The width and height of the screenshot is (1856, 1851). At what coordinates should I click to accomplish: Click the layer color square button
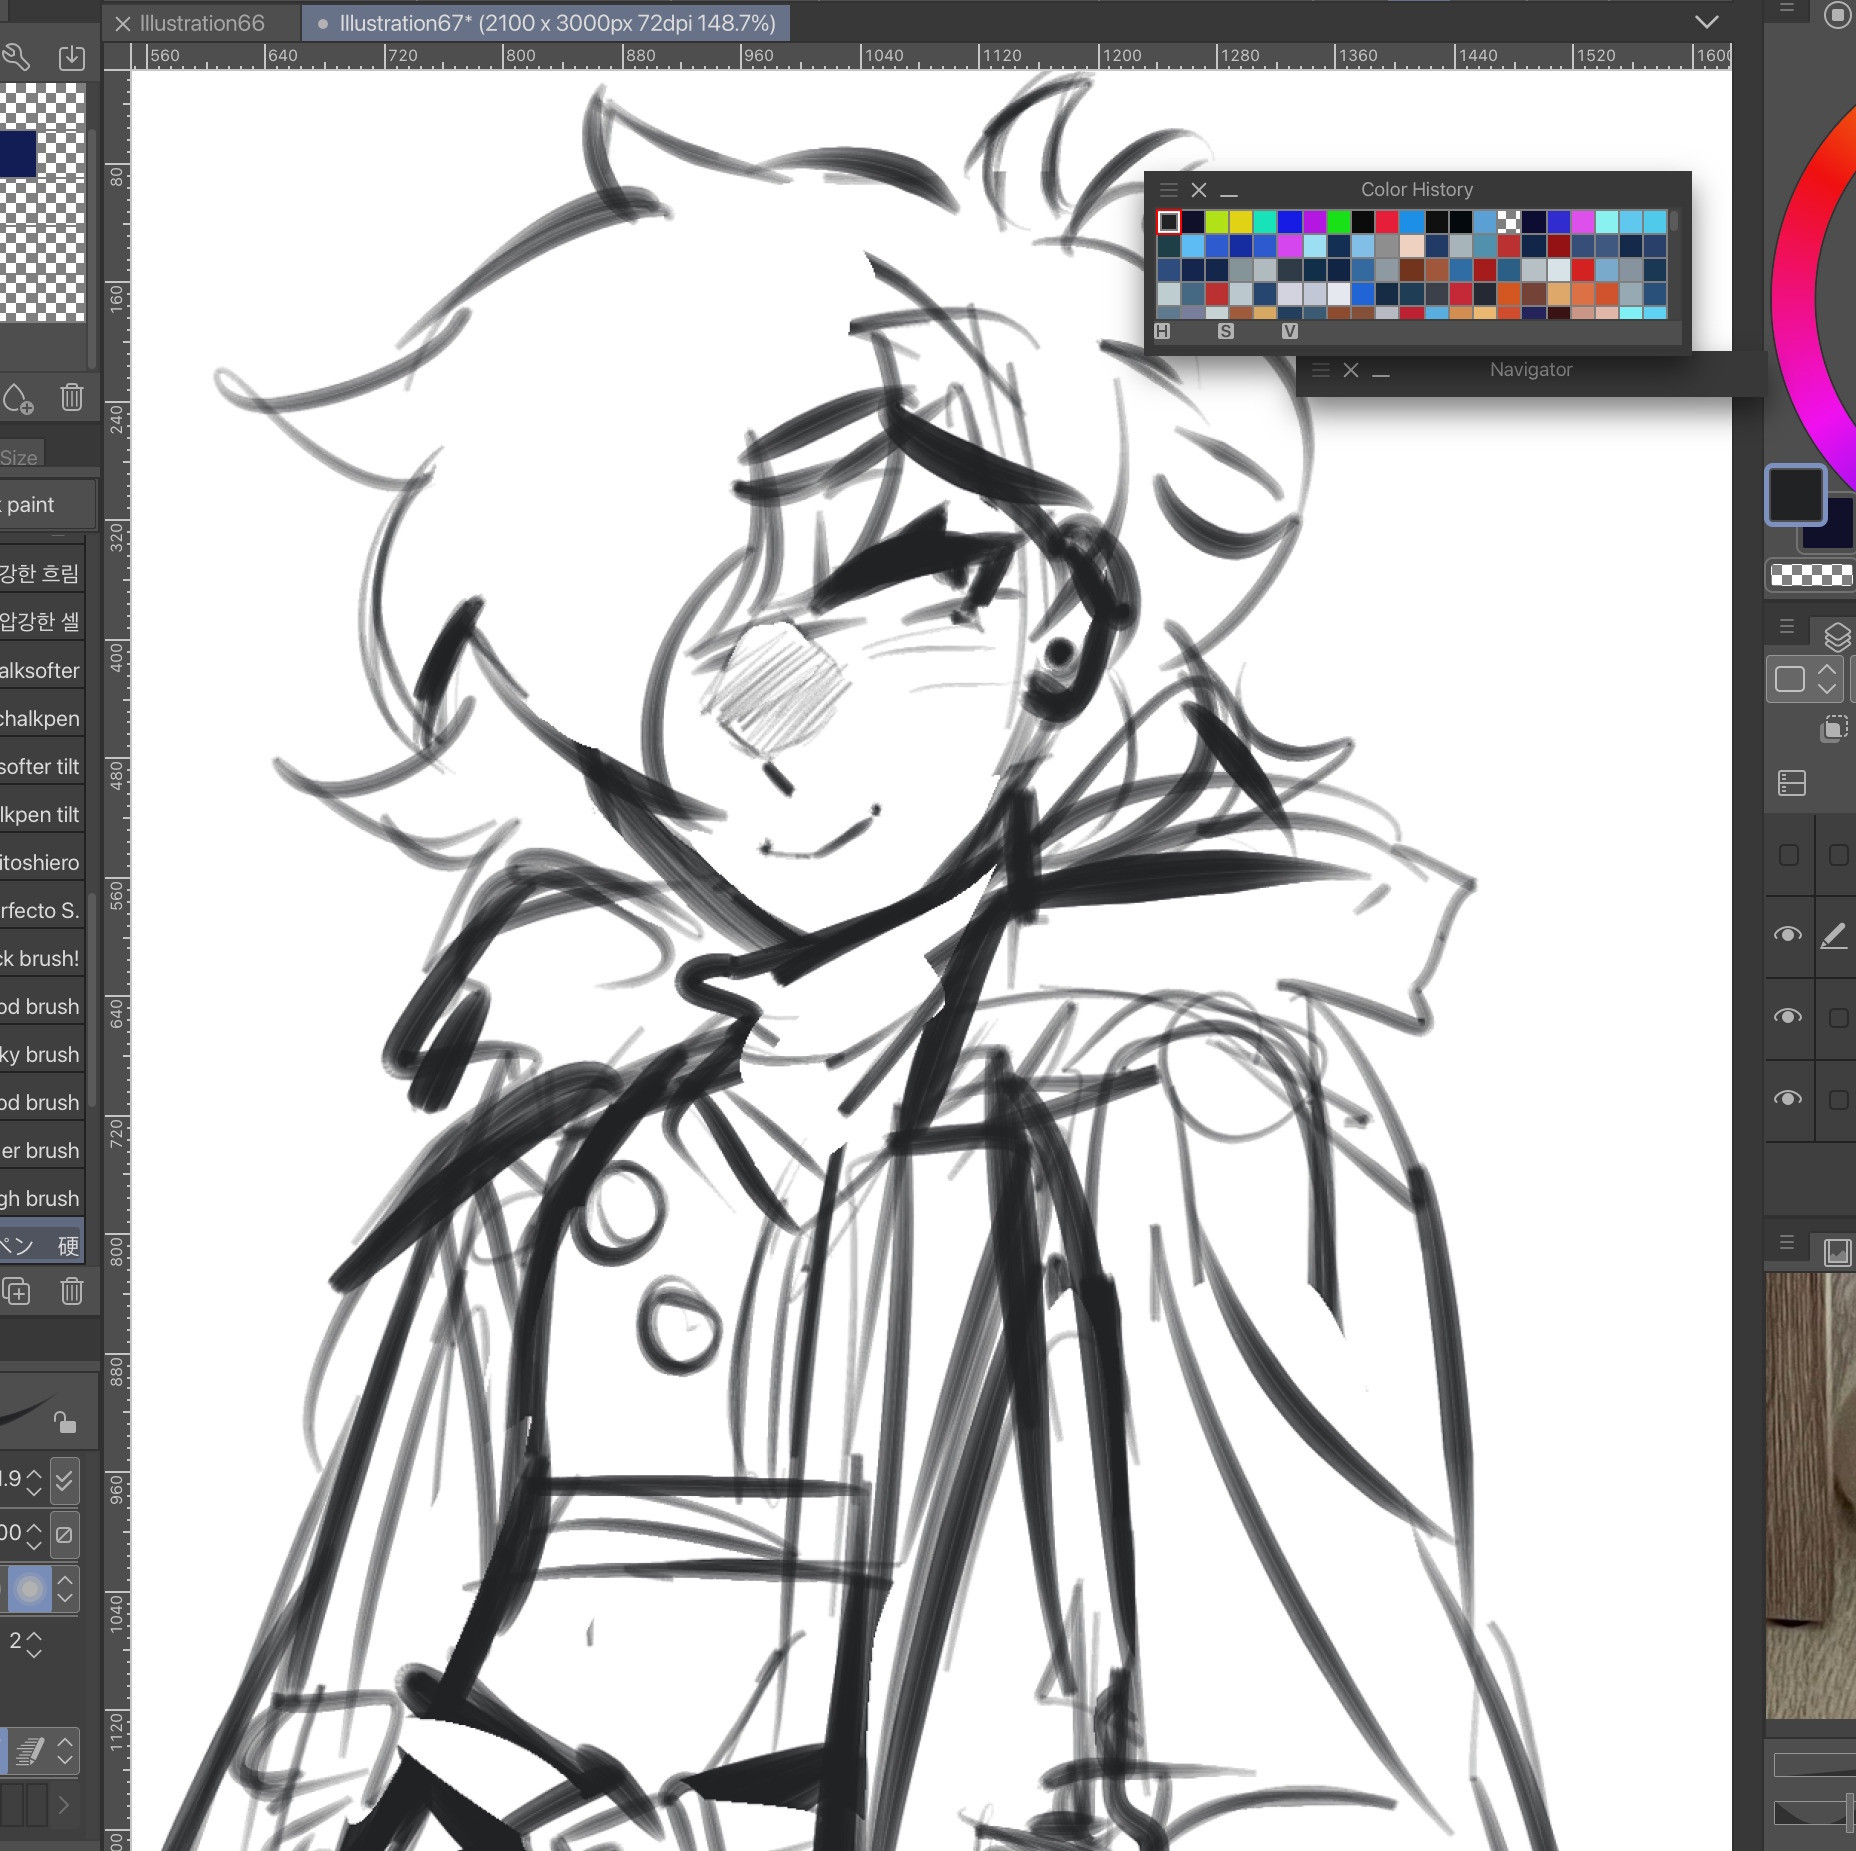pyautogui.click(x=1790, y=679)
